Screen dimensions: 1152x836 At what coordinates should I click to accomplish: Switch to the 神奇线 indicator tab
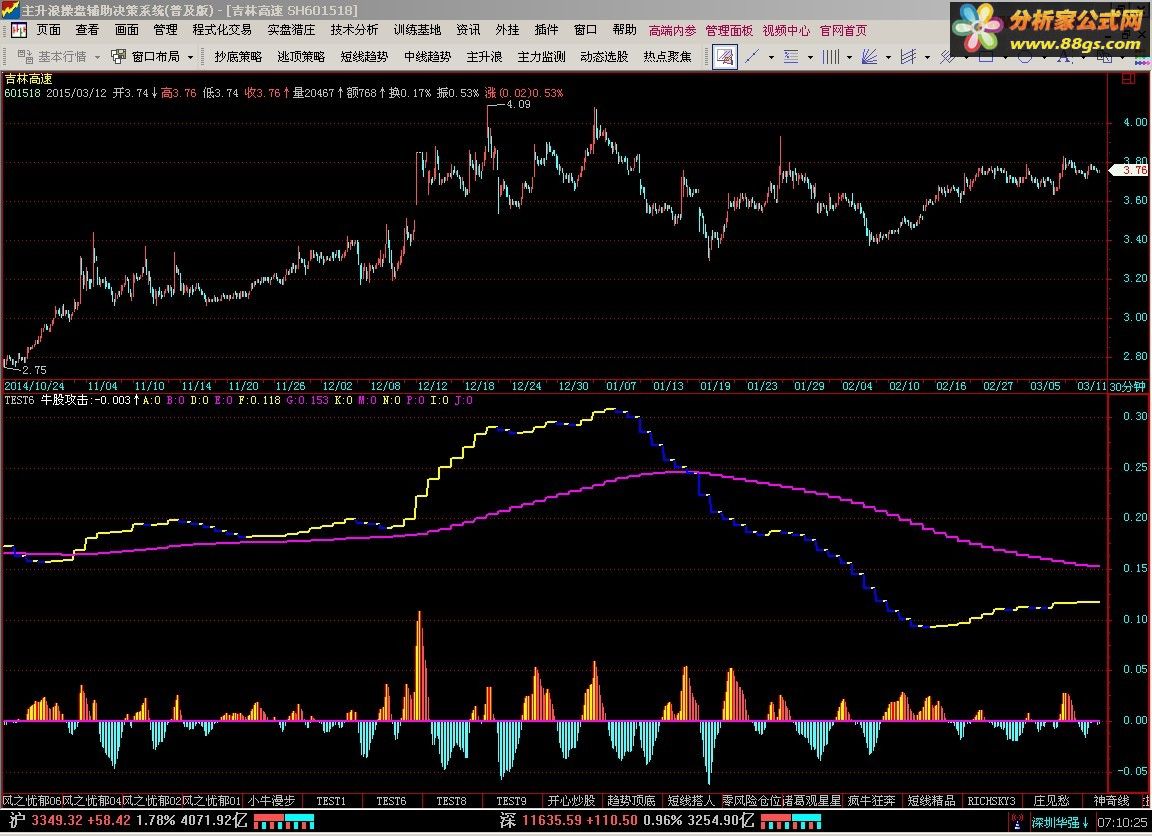tap(1111, 801)
